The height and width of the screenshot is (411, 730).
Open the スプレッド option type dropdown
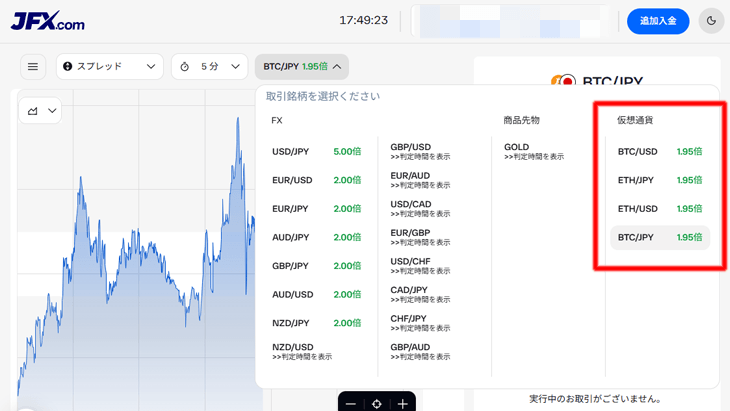[109, 67]
